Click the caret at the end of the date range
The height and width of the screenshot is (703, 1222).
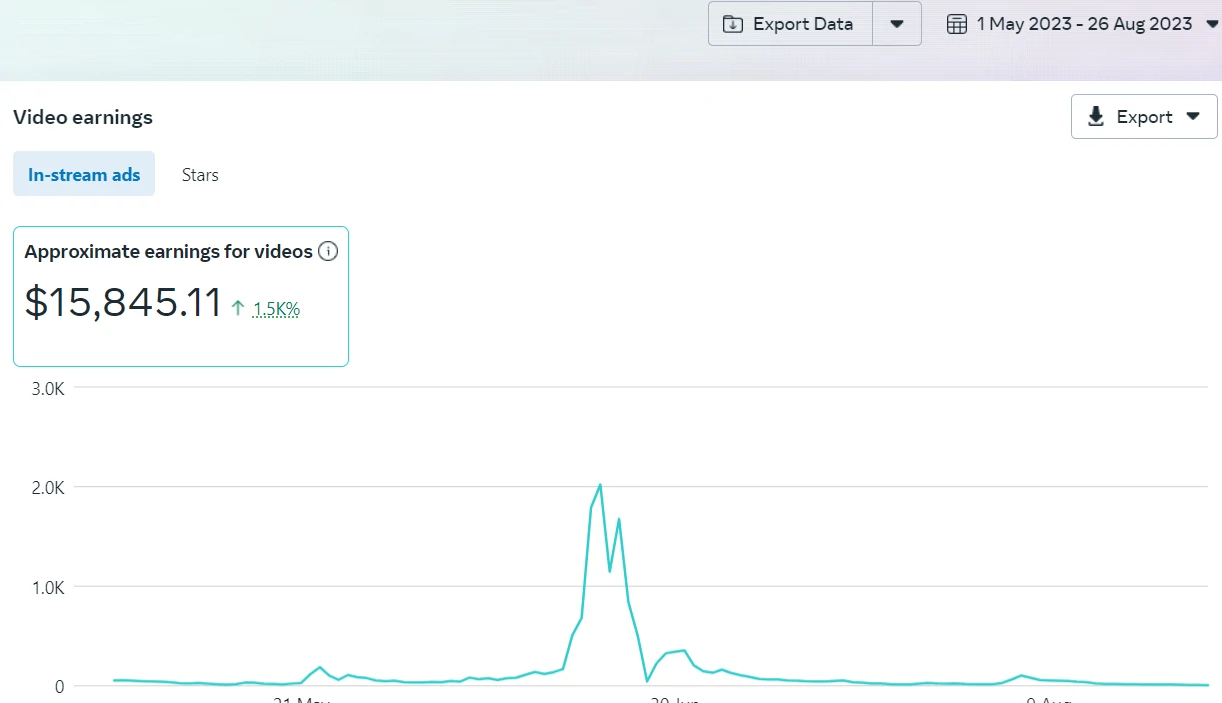click(1213, 24)
